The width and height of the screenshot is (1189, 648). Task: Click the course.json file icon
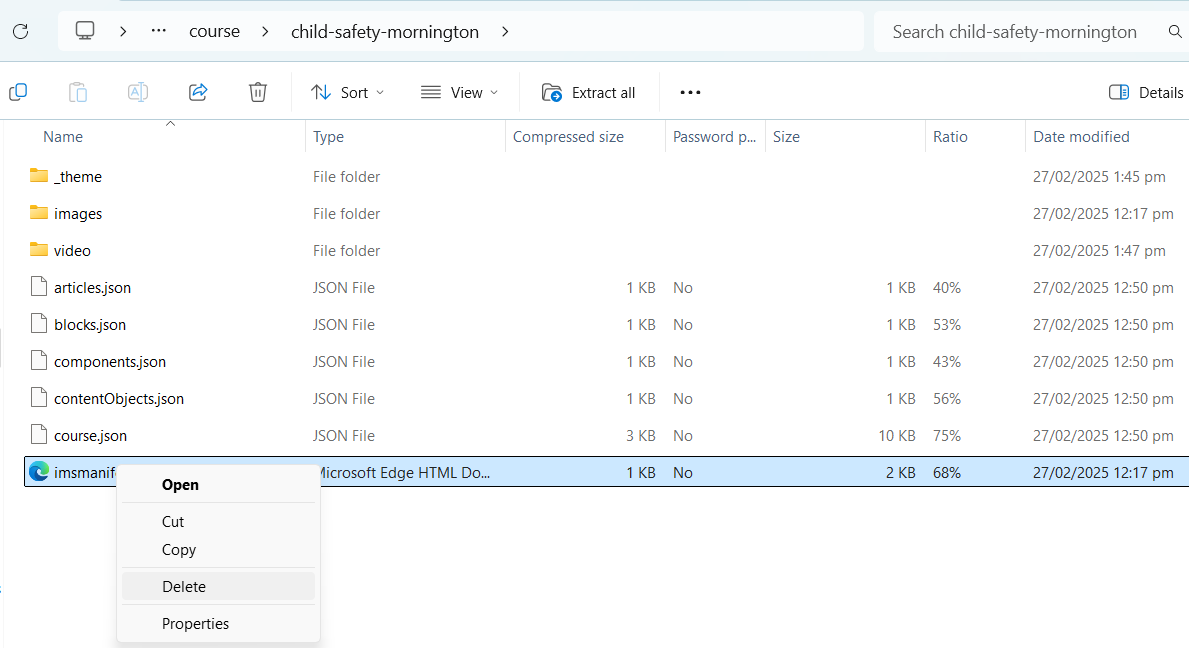pyautogui.click(x=39, y=436)
